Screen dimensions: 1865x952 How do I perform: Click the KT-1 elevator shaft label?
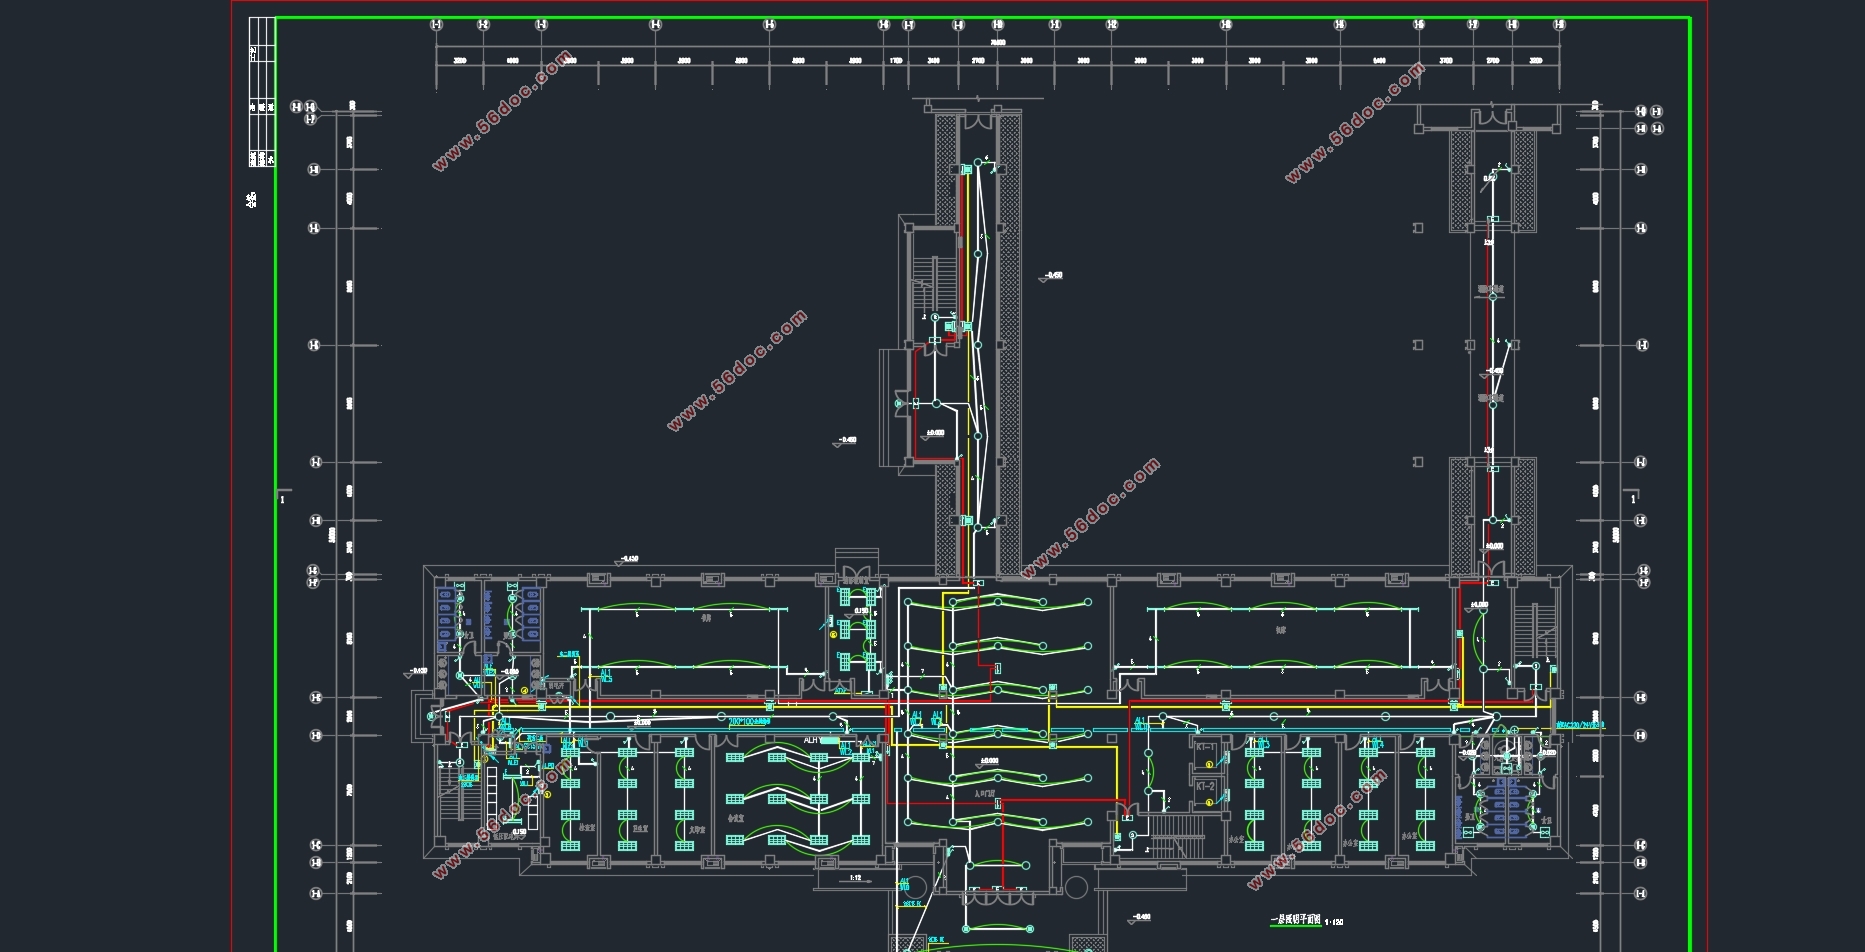coord(1205,747)
